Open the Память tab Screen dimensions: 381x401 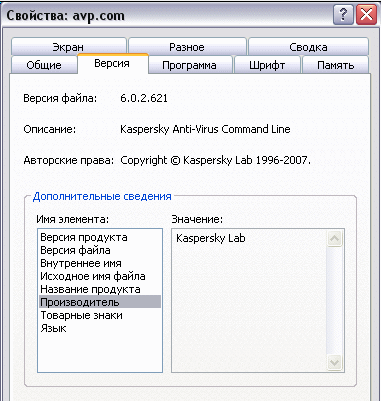(x=335, y=65)
